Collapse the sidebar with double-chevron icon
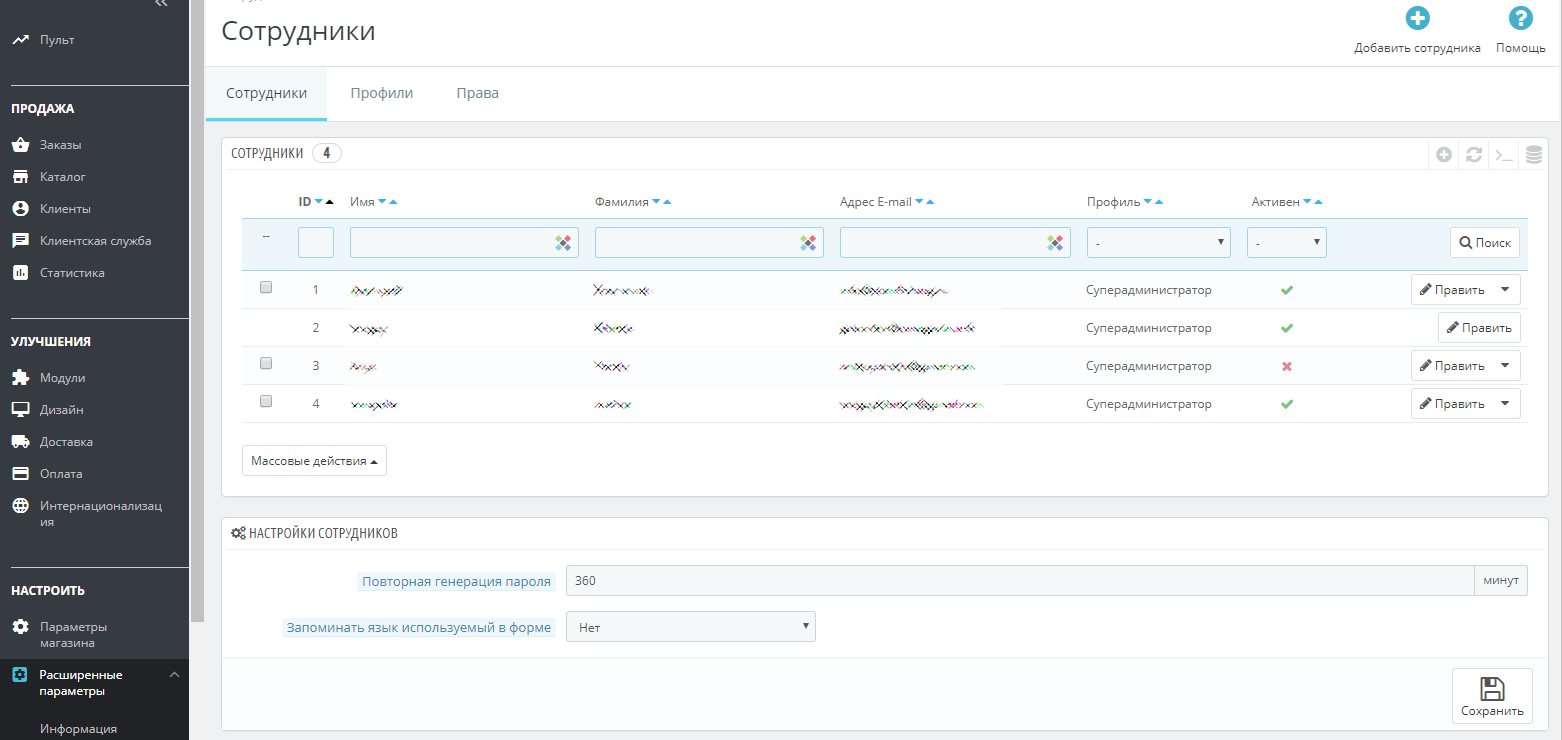The image size is (1562, 740). point(161,4)
